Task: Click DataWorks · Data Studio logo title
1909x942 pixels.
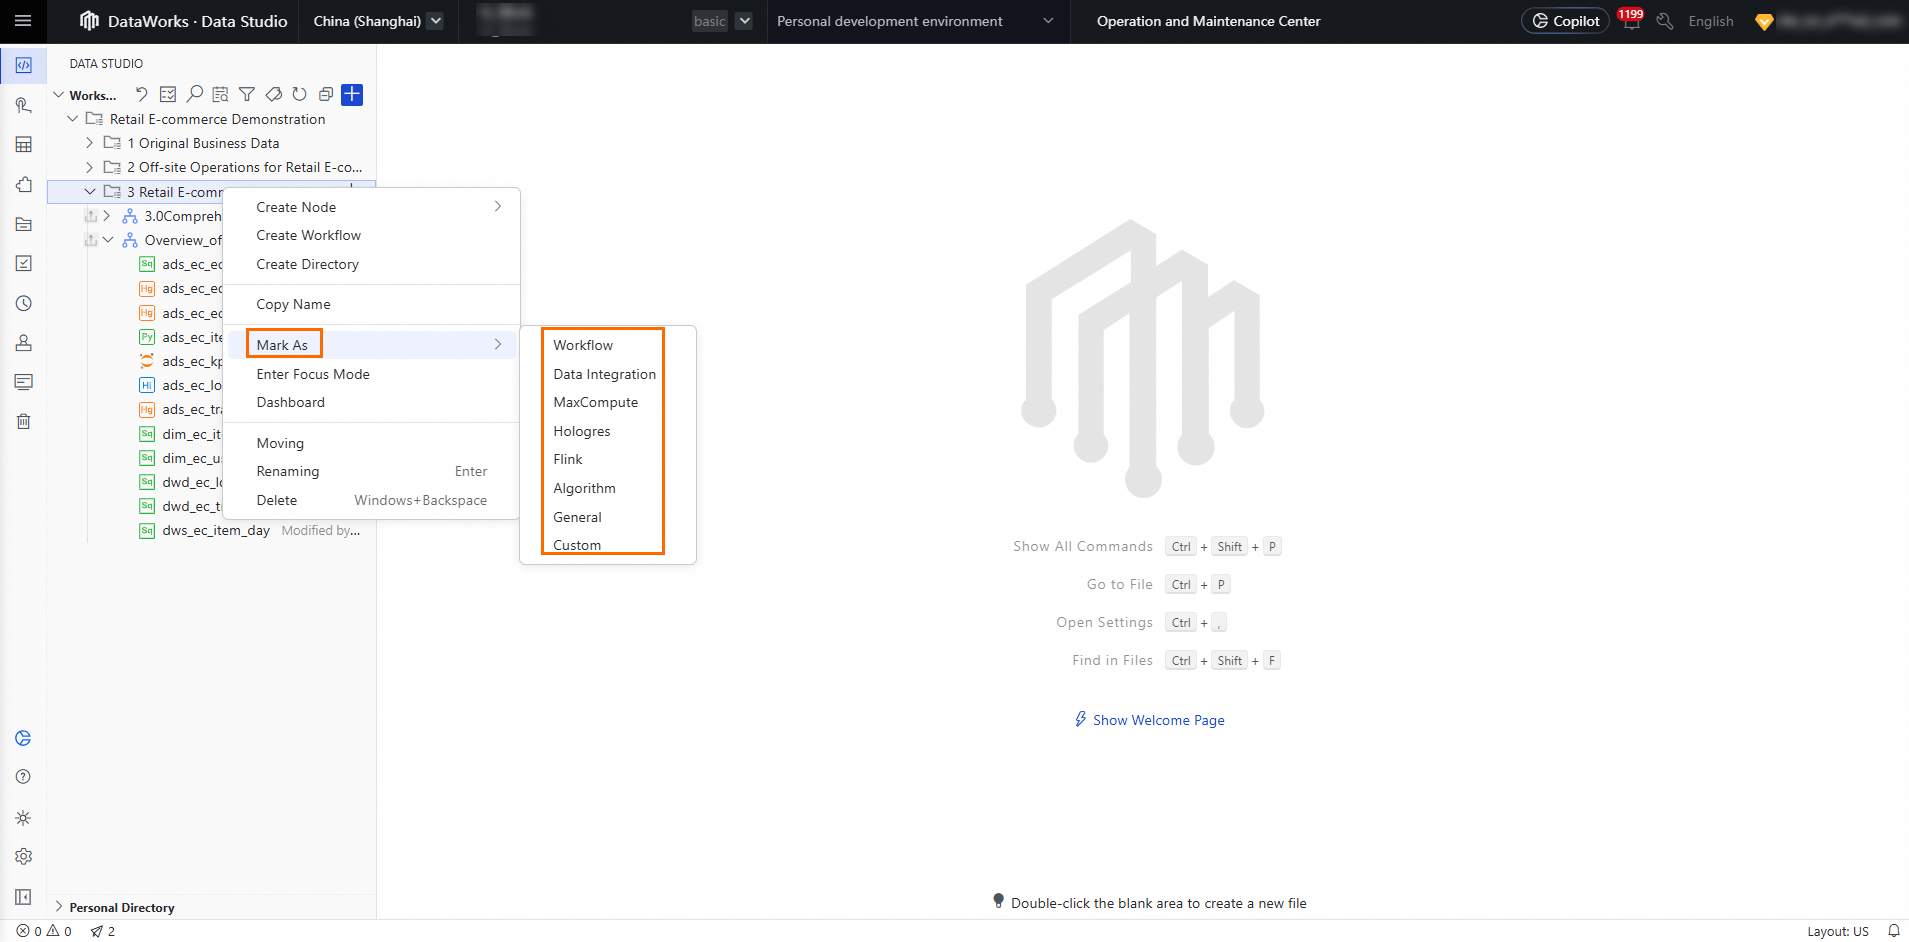Action: pos(183,21)
